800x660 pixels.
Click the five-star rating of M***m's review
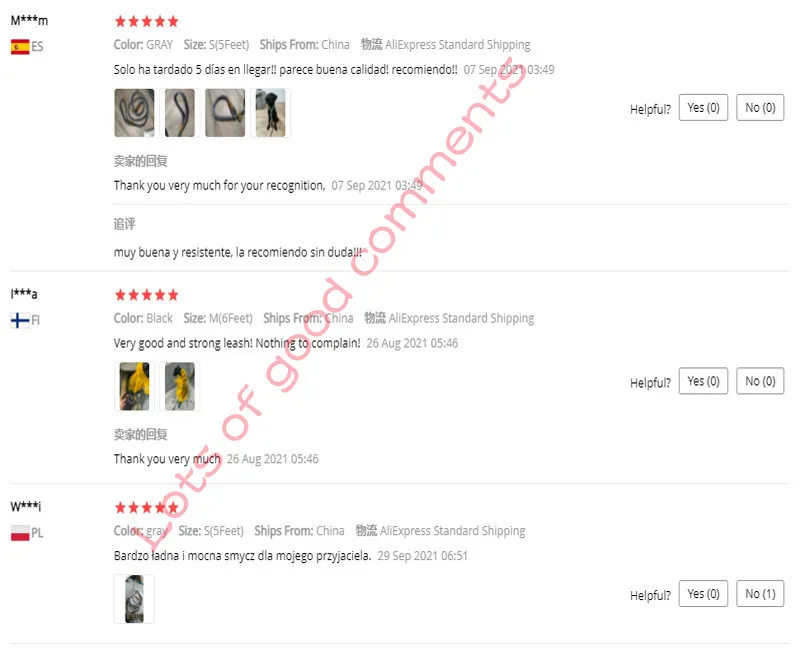(146, 21)
